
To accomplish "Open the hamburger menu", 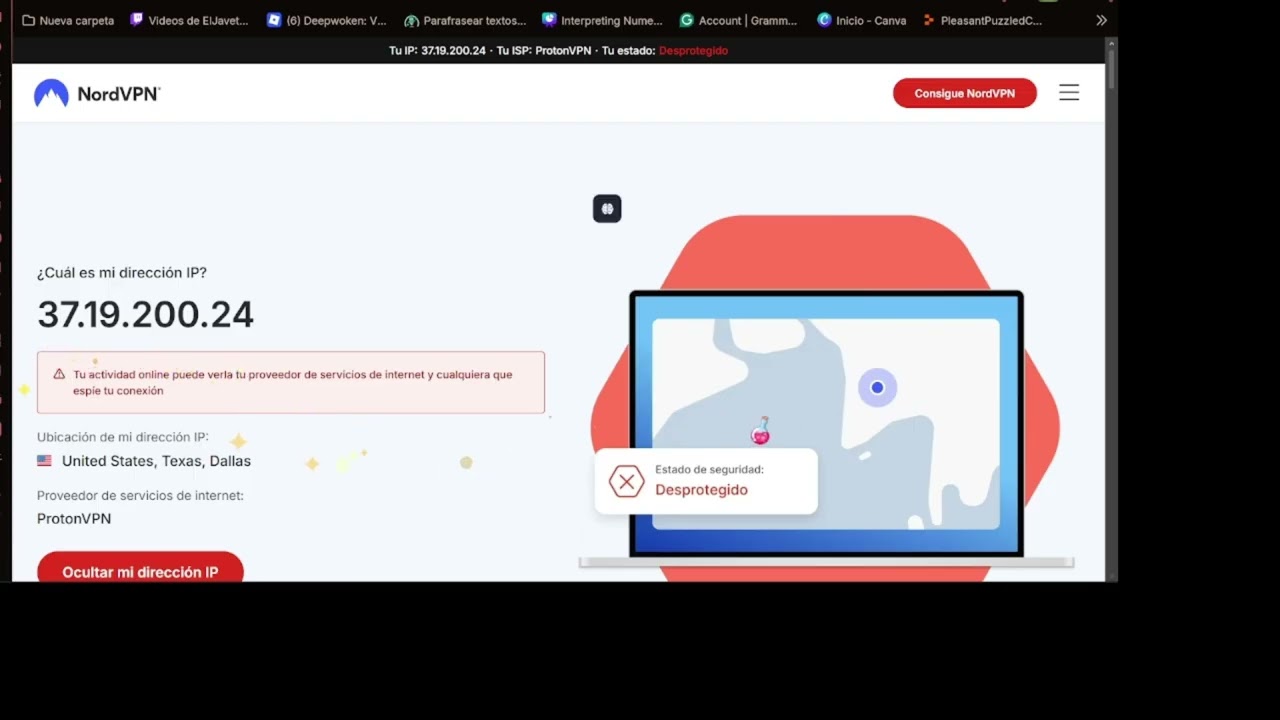I will click(1069, 93).
